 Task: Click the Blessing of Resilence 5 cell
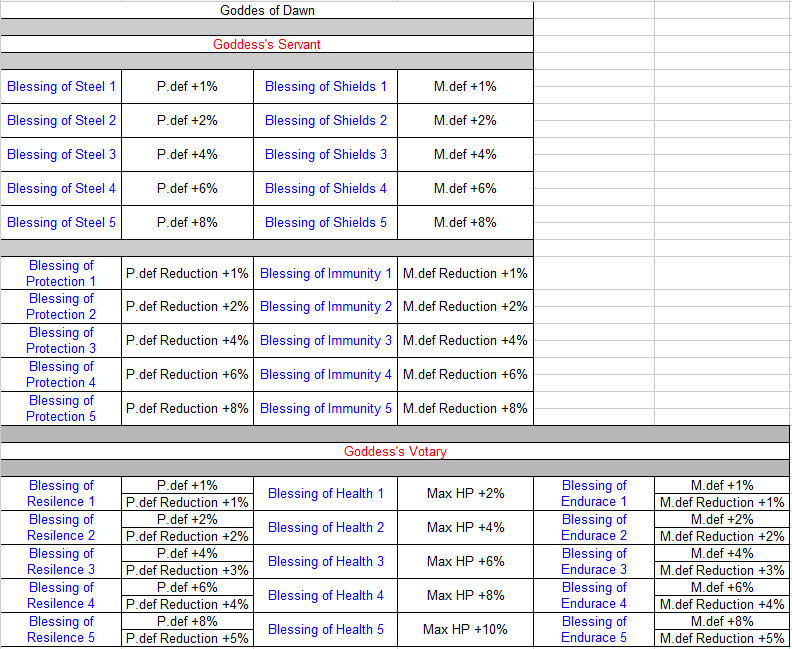click(x=61, y=630)
